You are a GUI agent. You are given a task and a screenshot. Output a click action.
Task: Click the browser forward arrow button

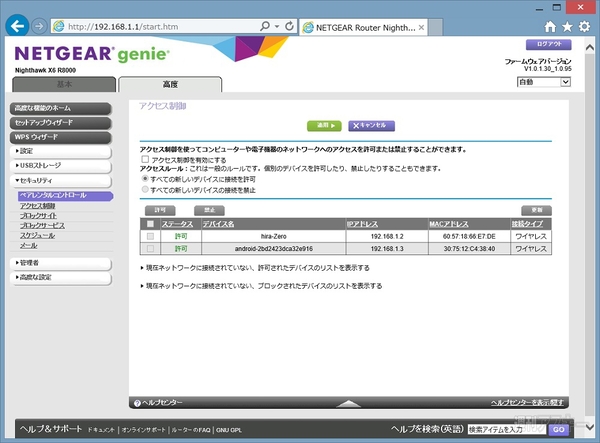38,25
